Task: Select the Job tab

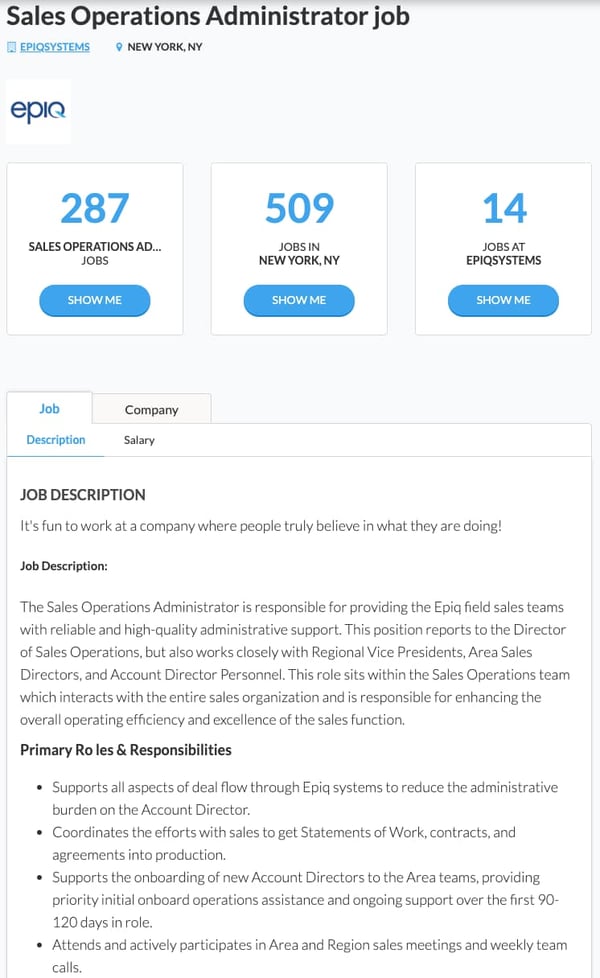Action: point(49,409)
